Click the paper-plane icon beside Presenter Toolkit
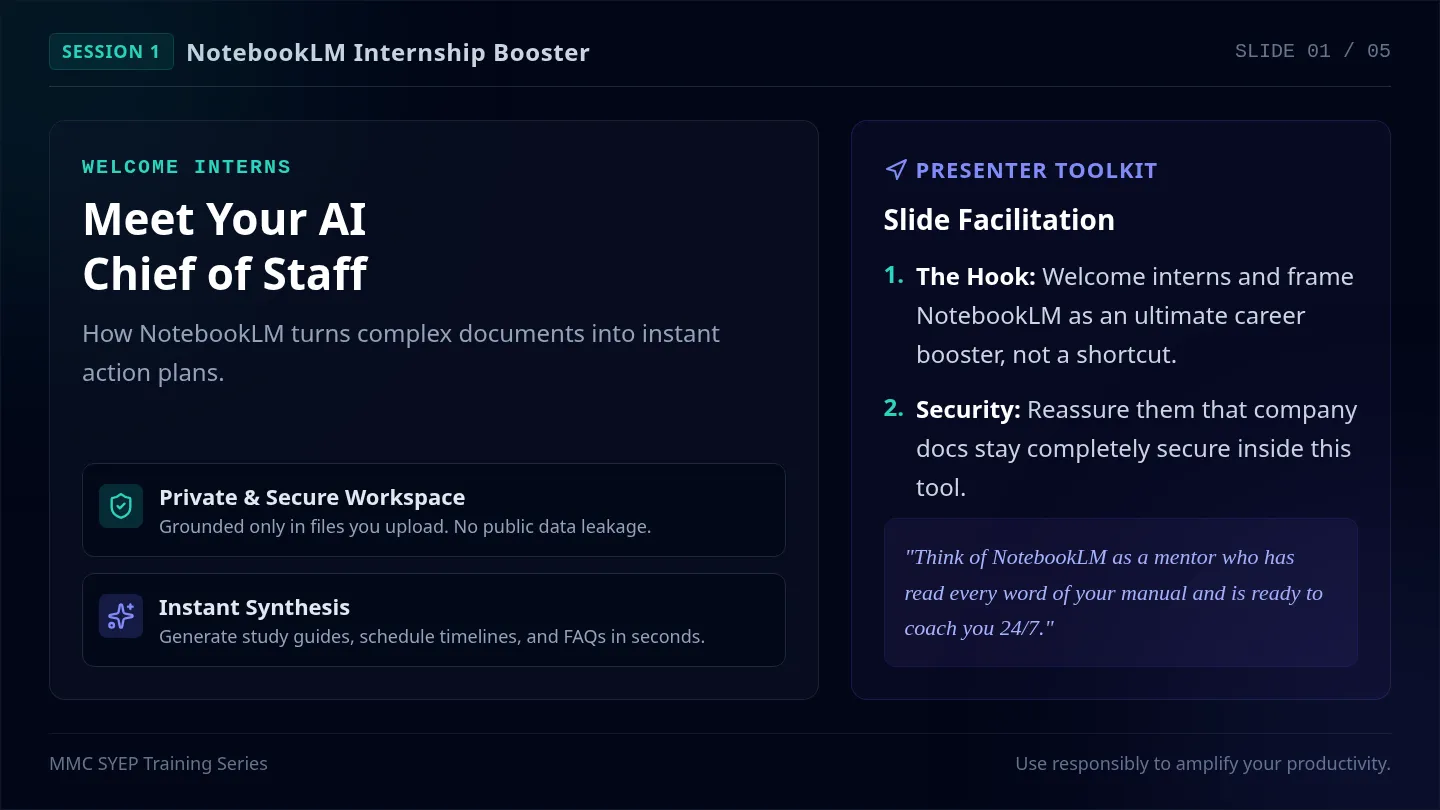This screenshot has height=810, width=1440. pos(896,170)
